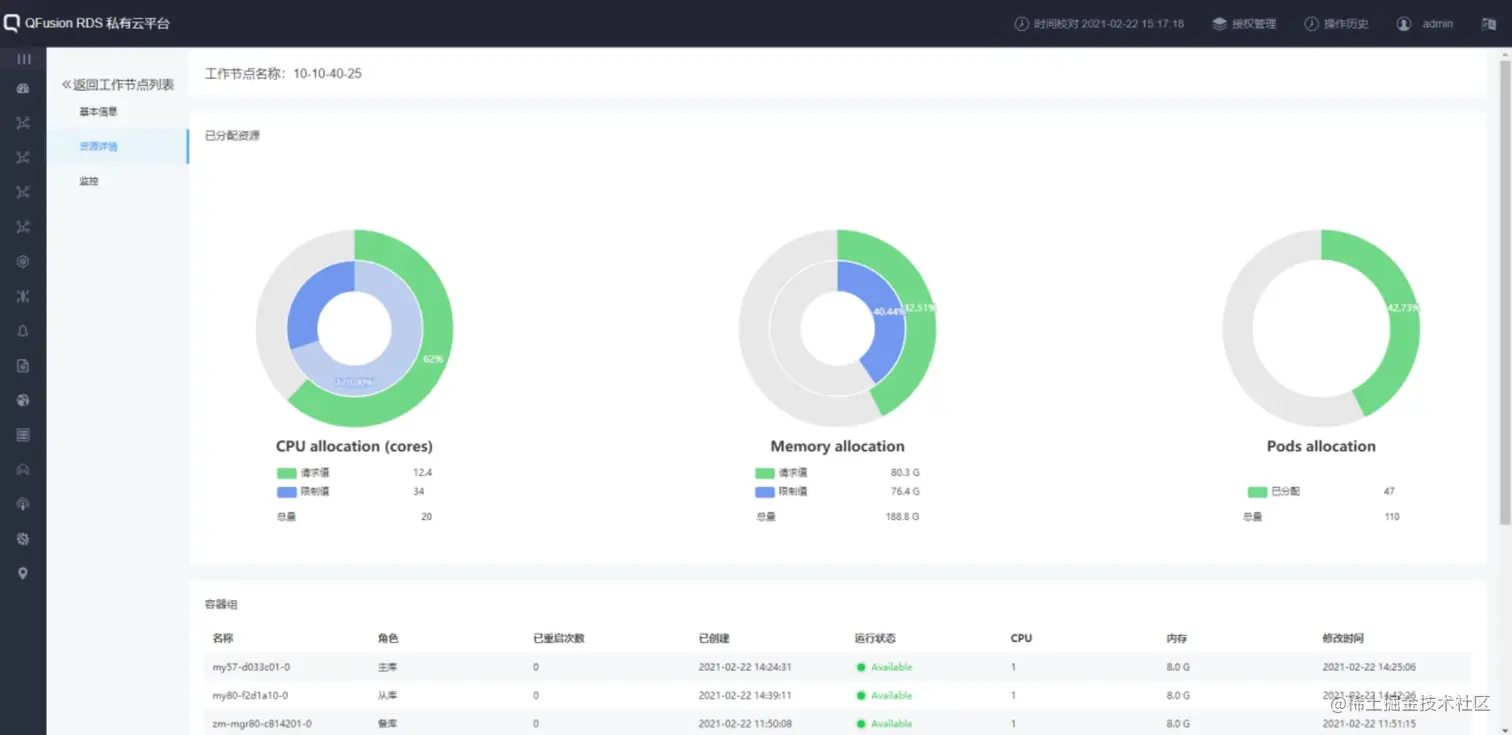Open the broadcast signal icon in sidebar

point(23,504)
